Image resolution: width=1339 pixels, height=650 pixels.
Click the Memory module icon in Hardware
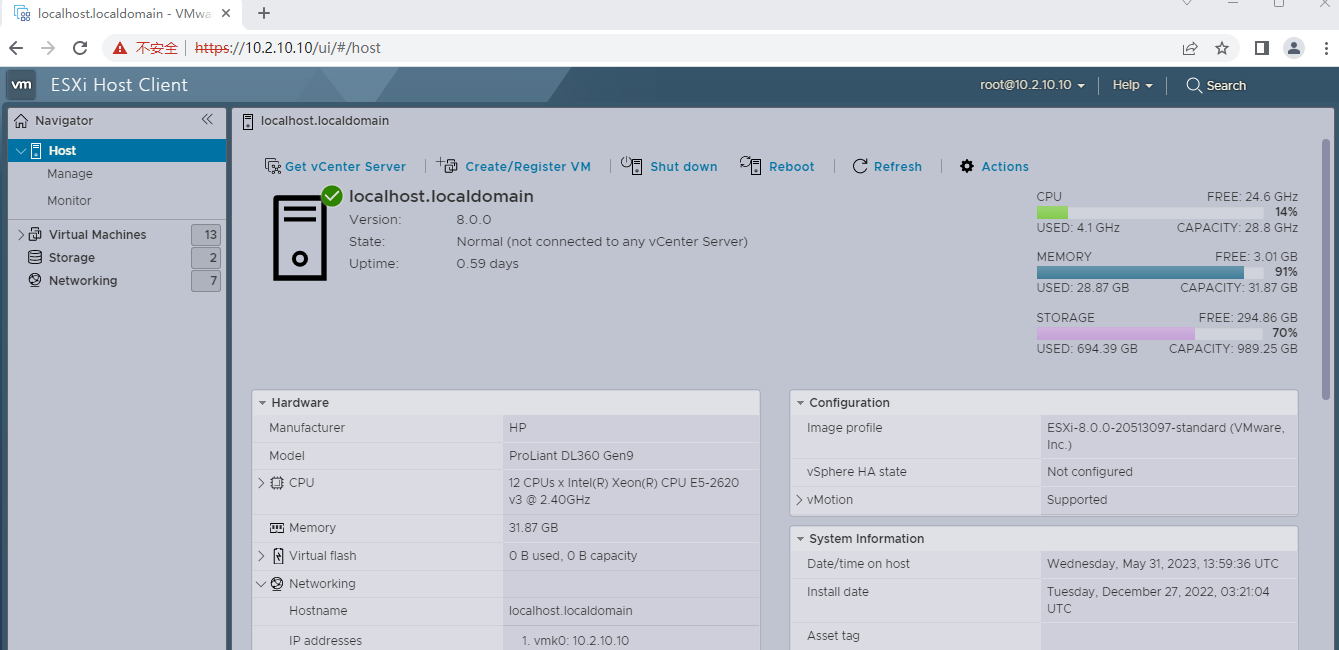point(277,528)
